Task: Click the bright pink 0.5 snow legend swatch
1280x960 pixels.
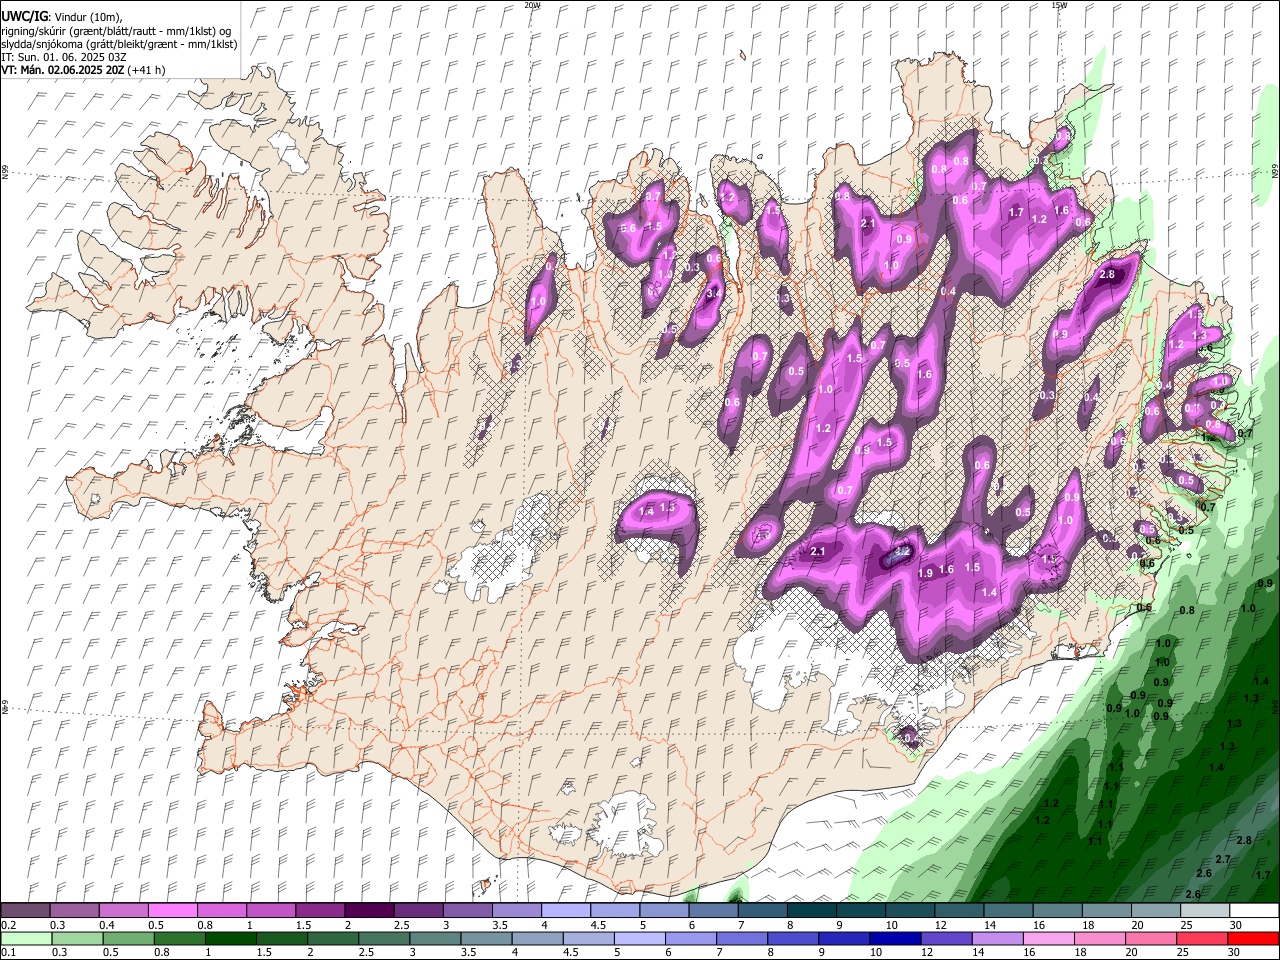Action: (172, 910)
